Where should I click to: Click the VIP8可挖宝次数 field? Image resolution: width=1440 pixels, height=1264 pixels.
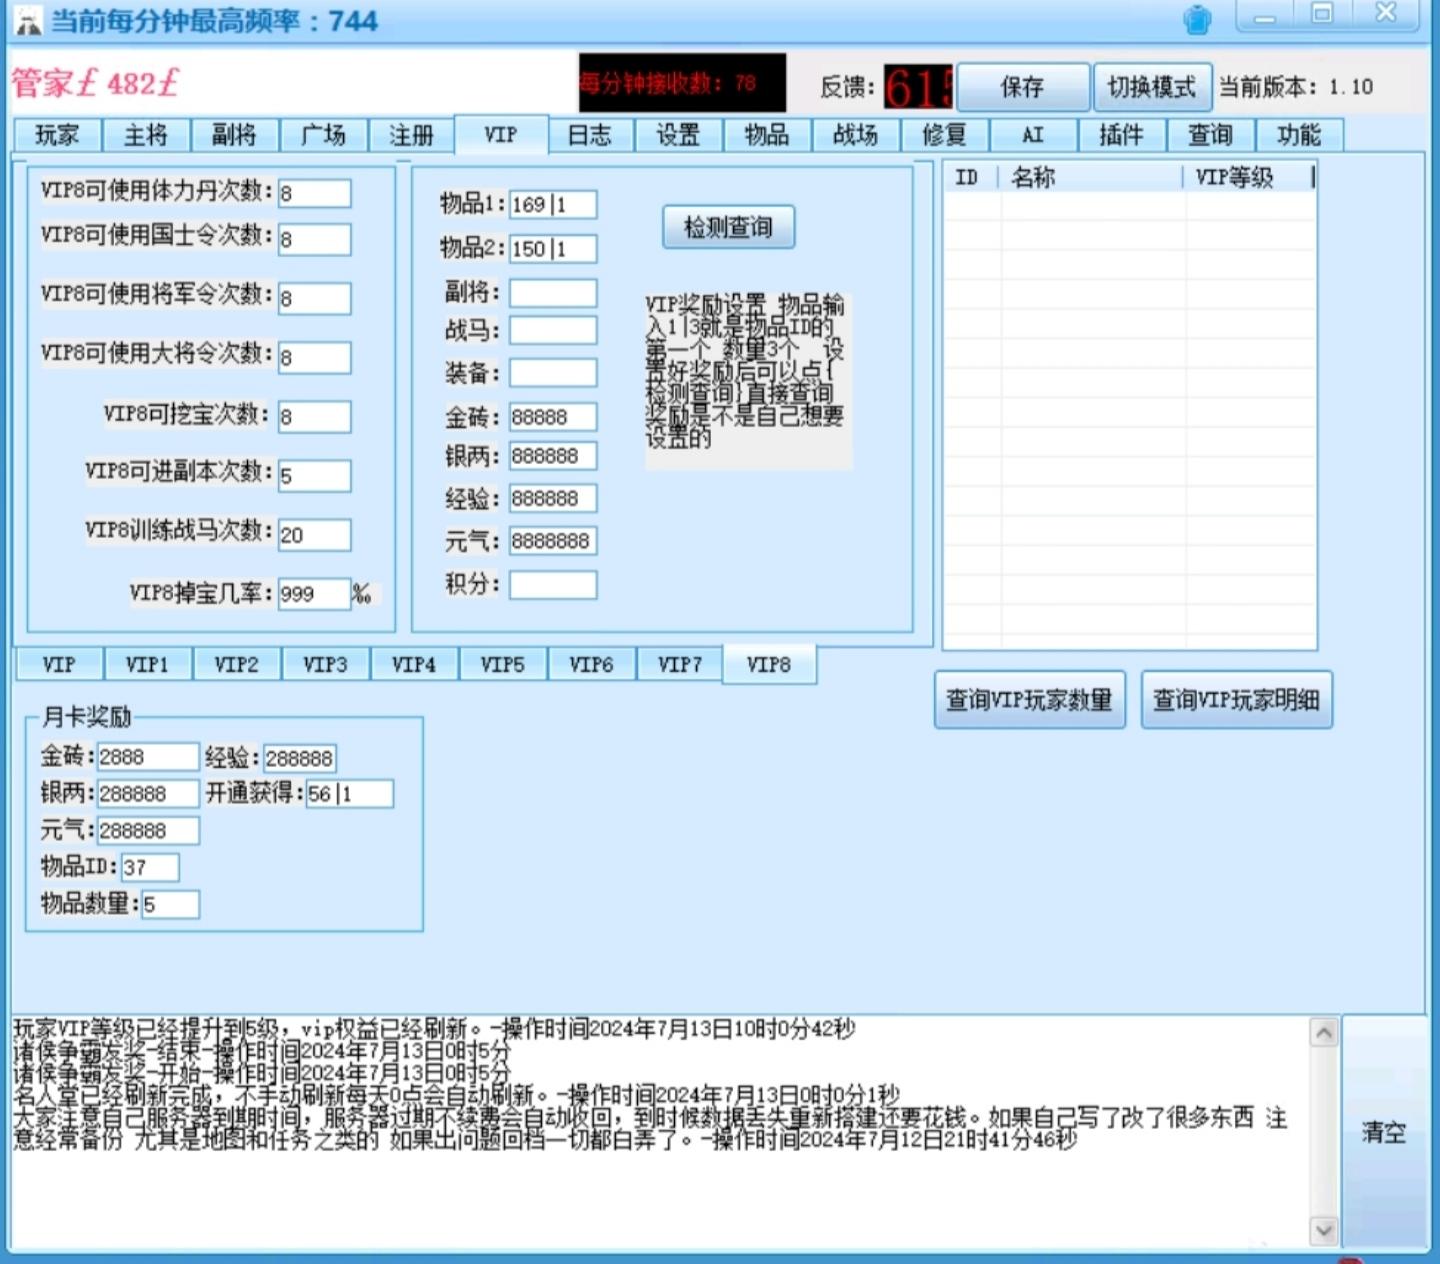point(314,416)
